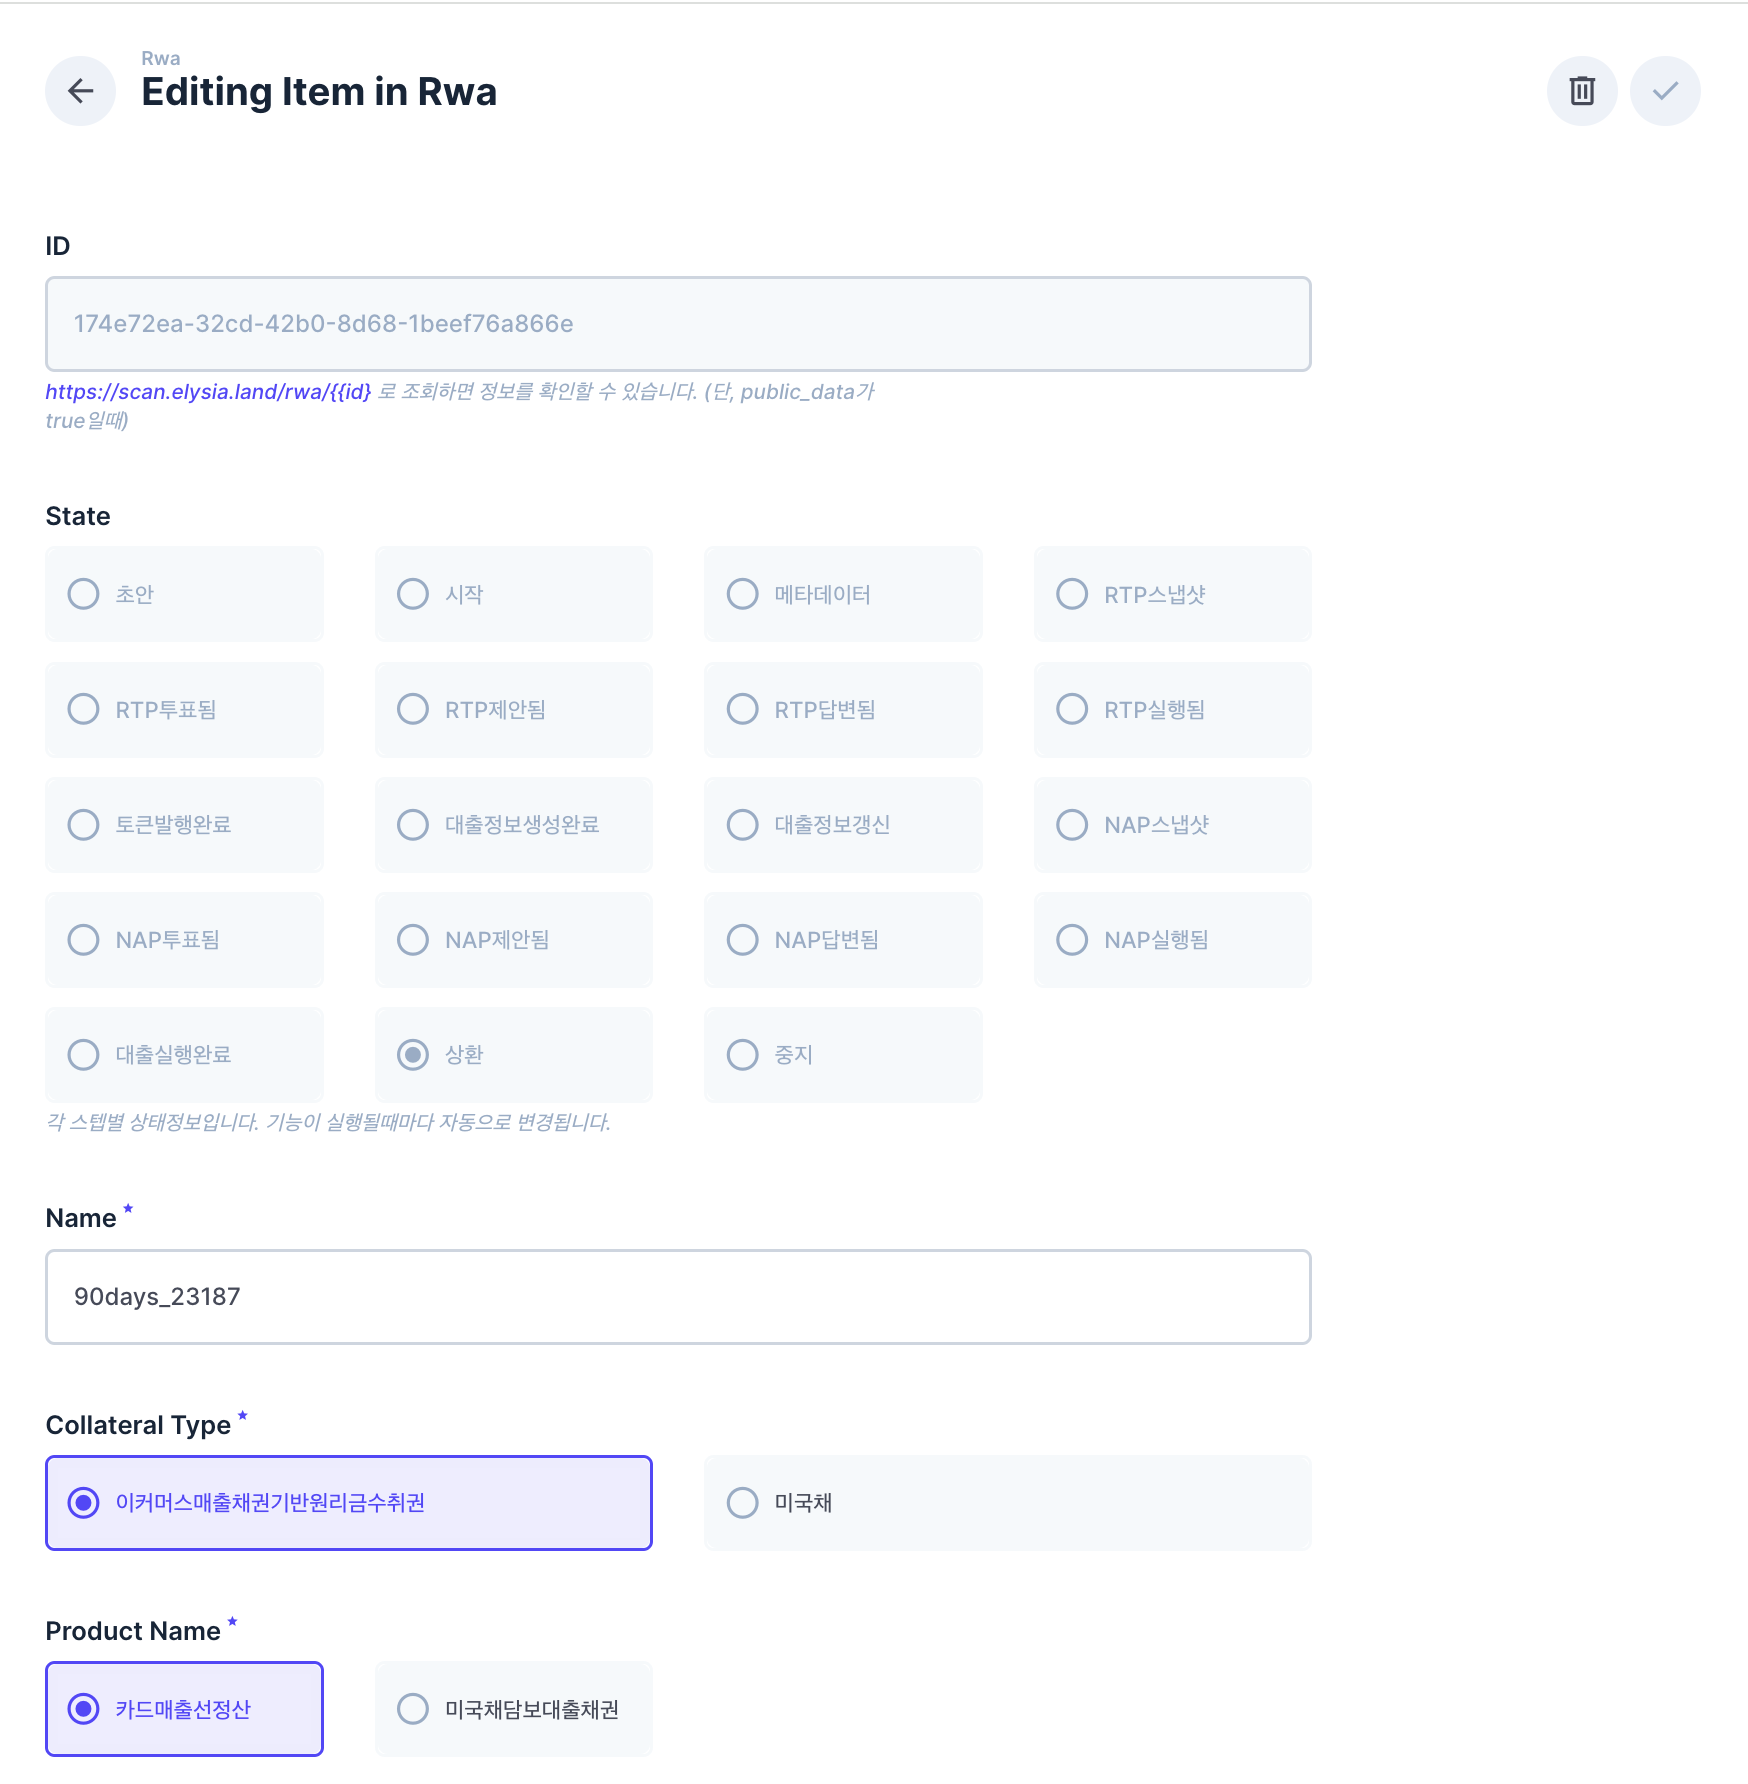Choose 미국채담보대출채권 as product name

click(x=413, y=1709)
